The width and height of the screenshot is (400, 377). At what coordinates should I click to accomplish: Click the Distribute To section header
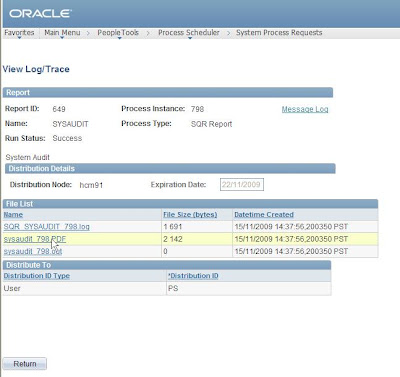click(167, 265)
